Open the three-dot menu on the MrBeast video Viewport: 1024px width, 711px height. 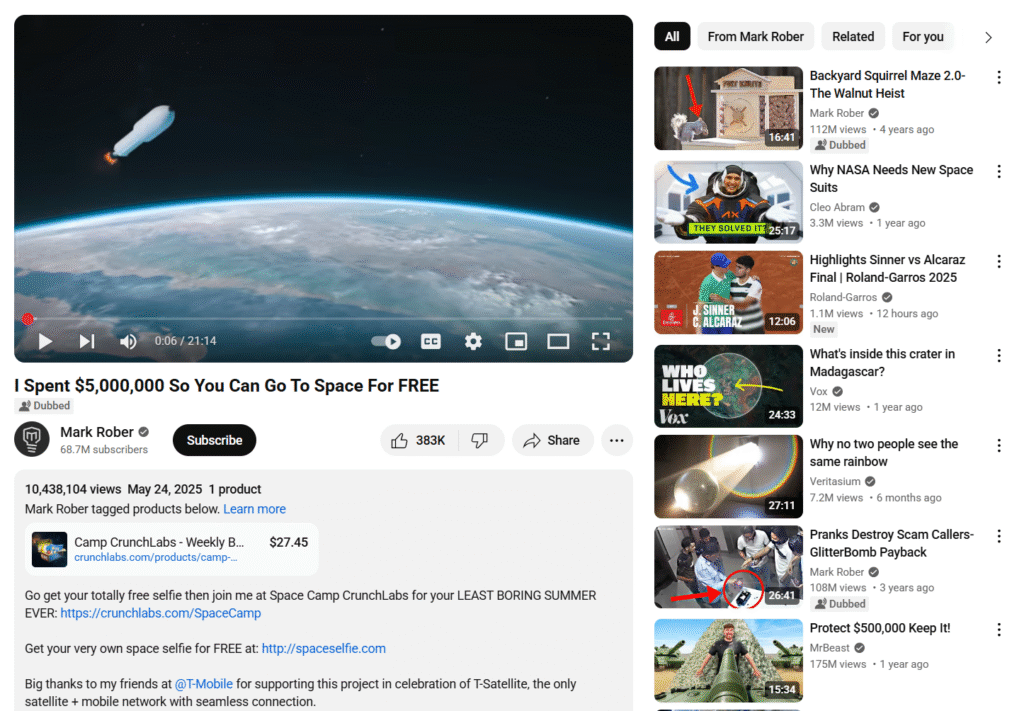coord(999,630)
